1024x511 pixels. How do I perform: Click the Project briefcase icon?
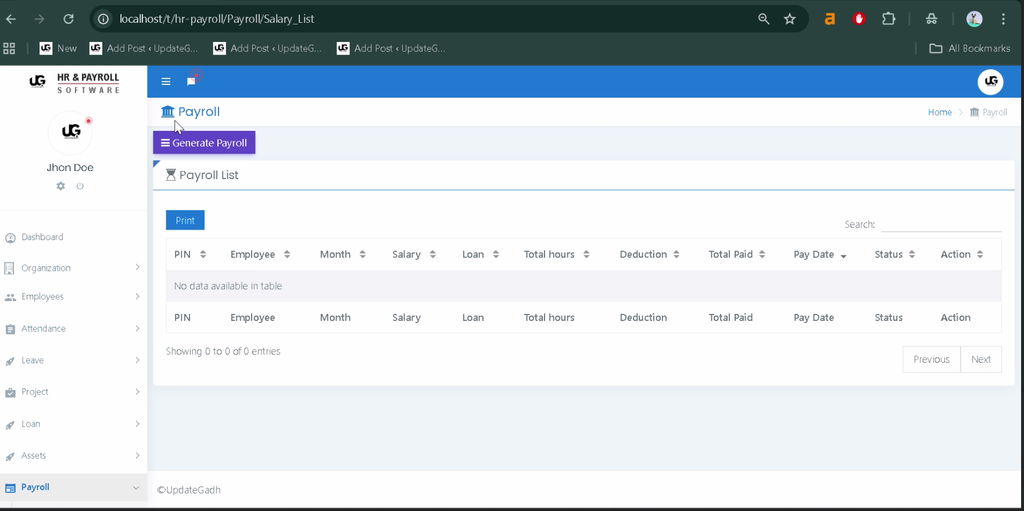tap(10, 393)
